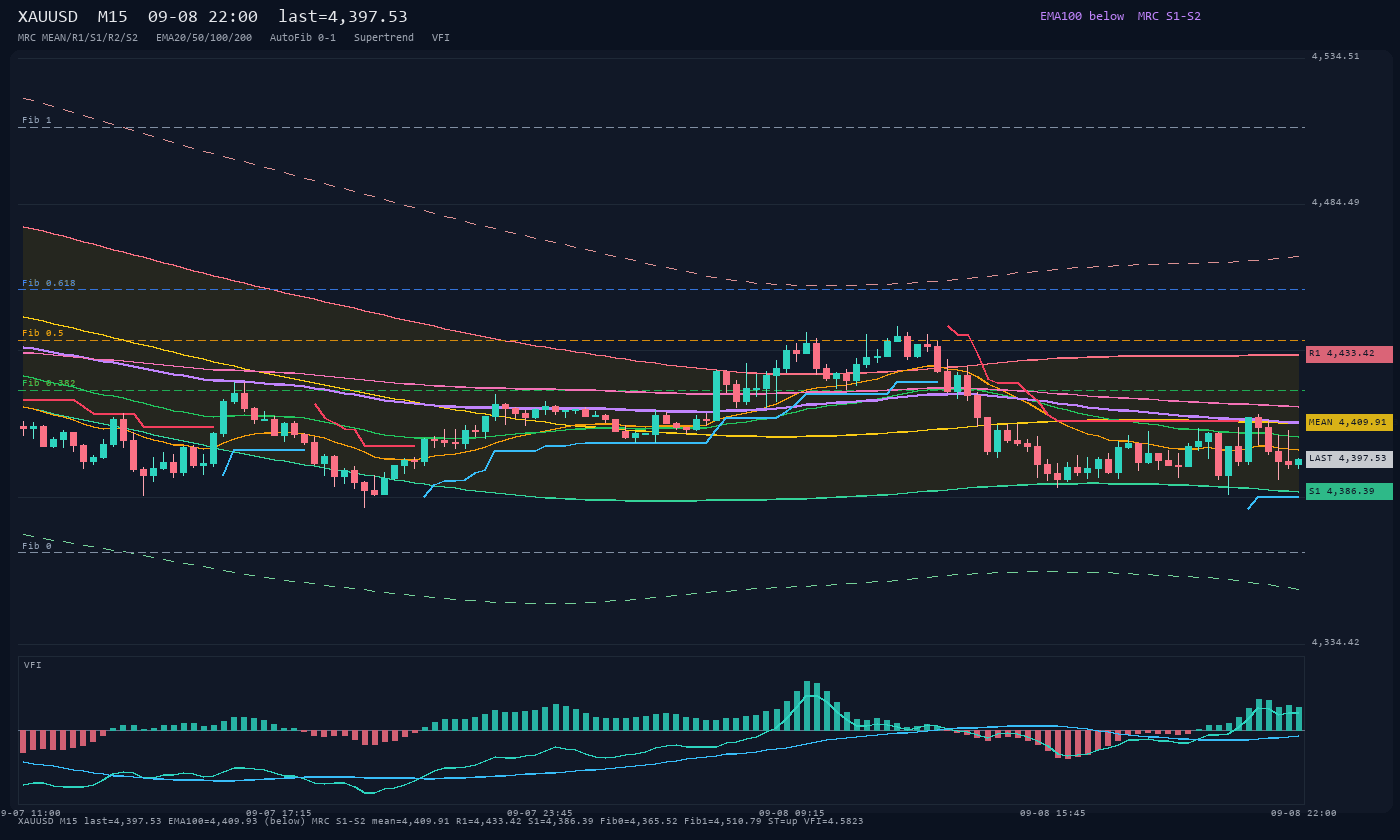Image resolution: width=1400 pixels, height=840 pixels.
Task: Click the Fib 0.382 level label
Action: tap(49, 383)
